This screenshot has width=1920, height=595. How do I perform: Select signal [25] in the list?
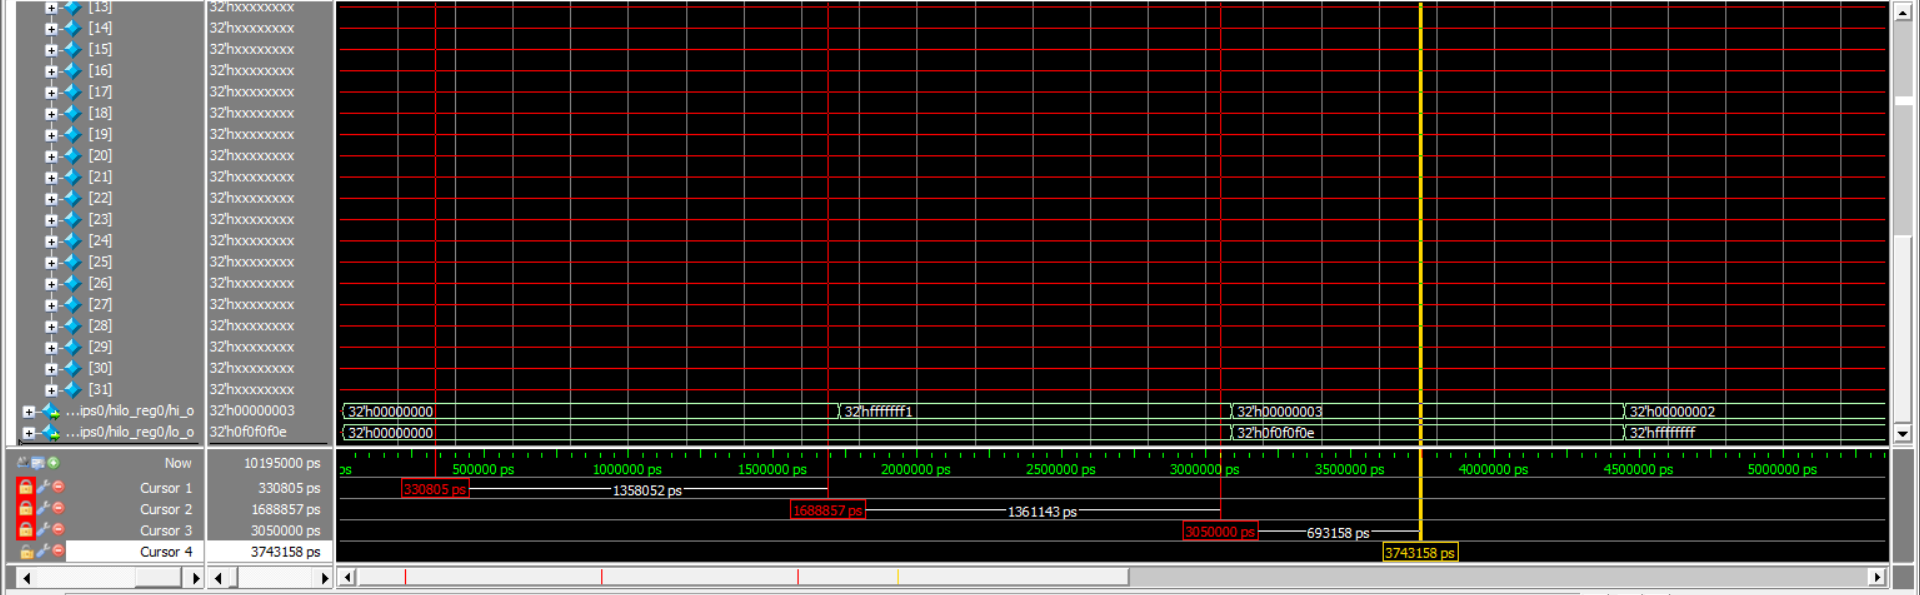click(100, 262)
